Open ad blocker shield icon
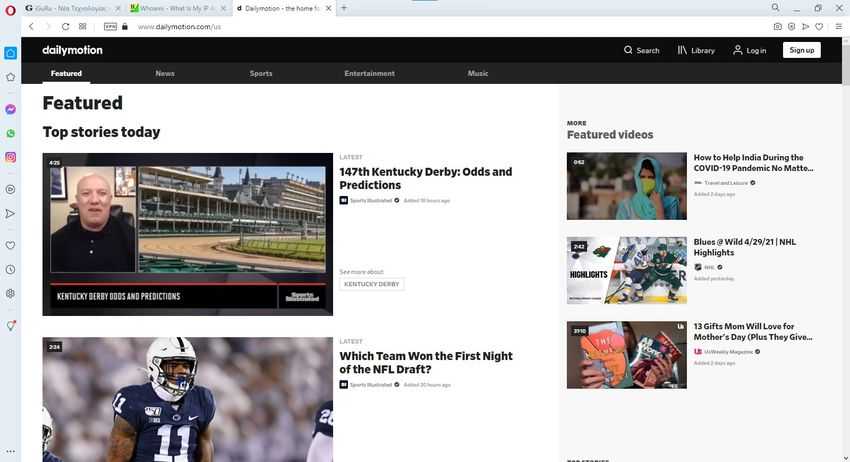 791,27
